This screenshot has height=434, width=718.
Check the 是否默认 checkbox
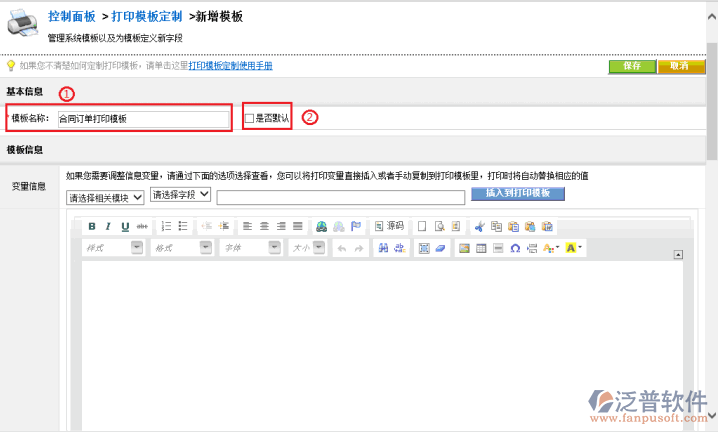click(250, 118)
